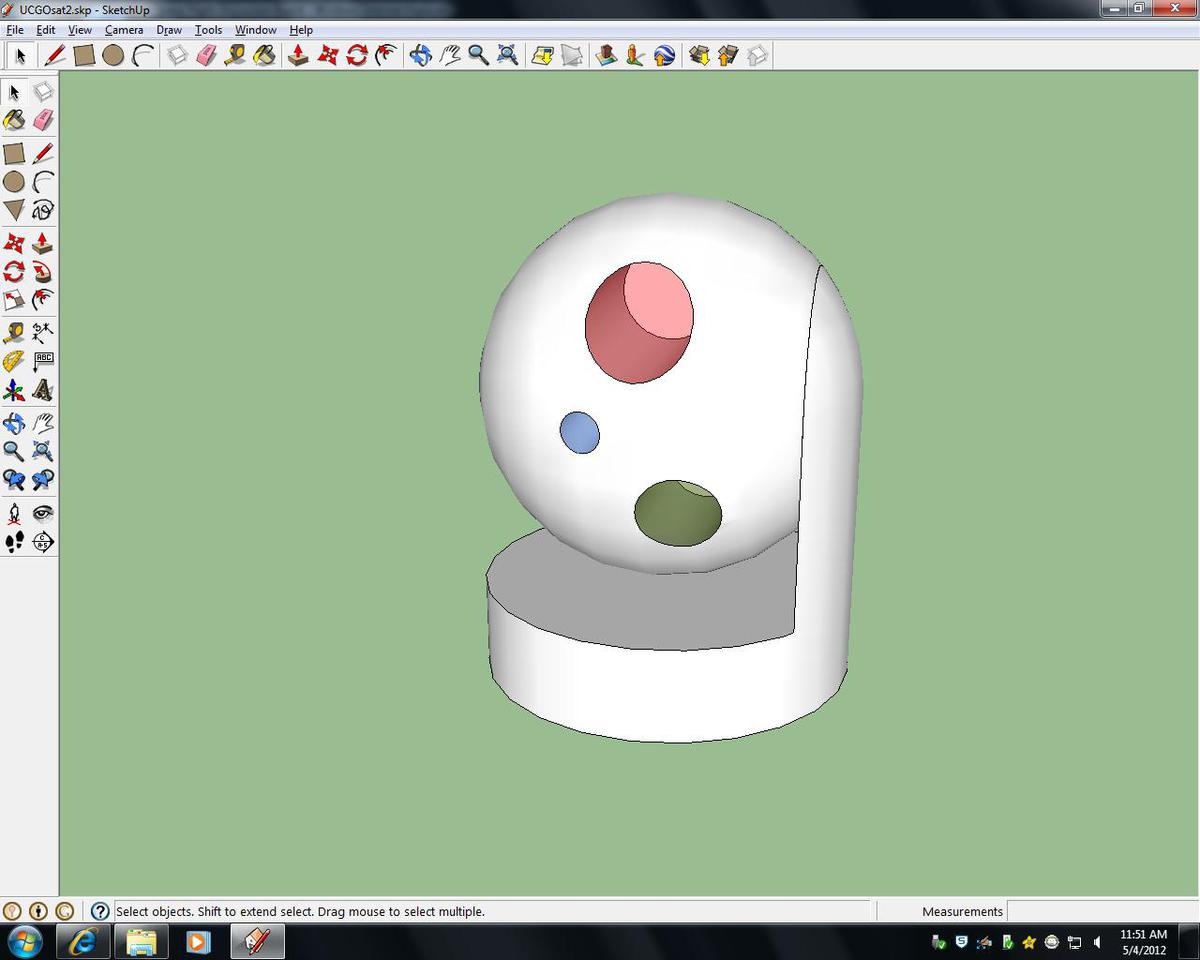Click the Share Model icon
The width and height of the screenshot is (1200, 960).
pos(728,55)
